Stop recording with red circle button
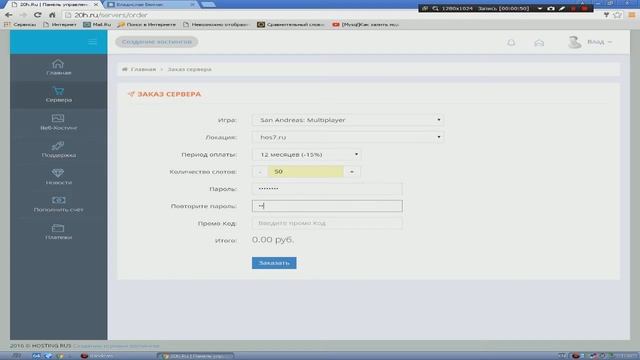640x360 pixels. pos(584,8)
